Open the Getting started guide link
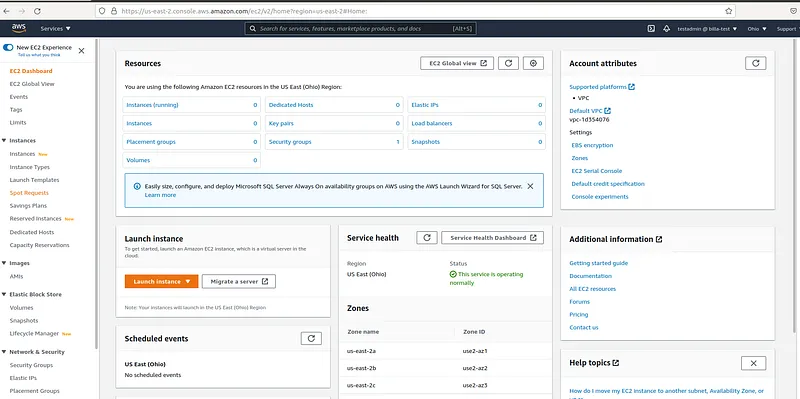800x399 pixels. [598, 263]
